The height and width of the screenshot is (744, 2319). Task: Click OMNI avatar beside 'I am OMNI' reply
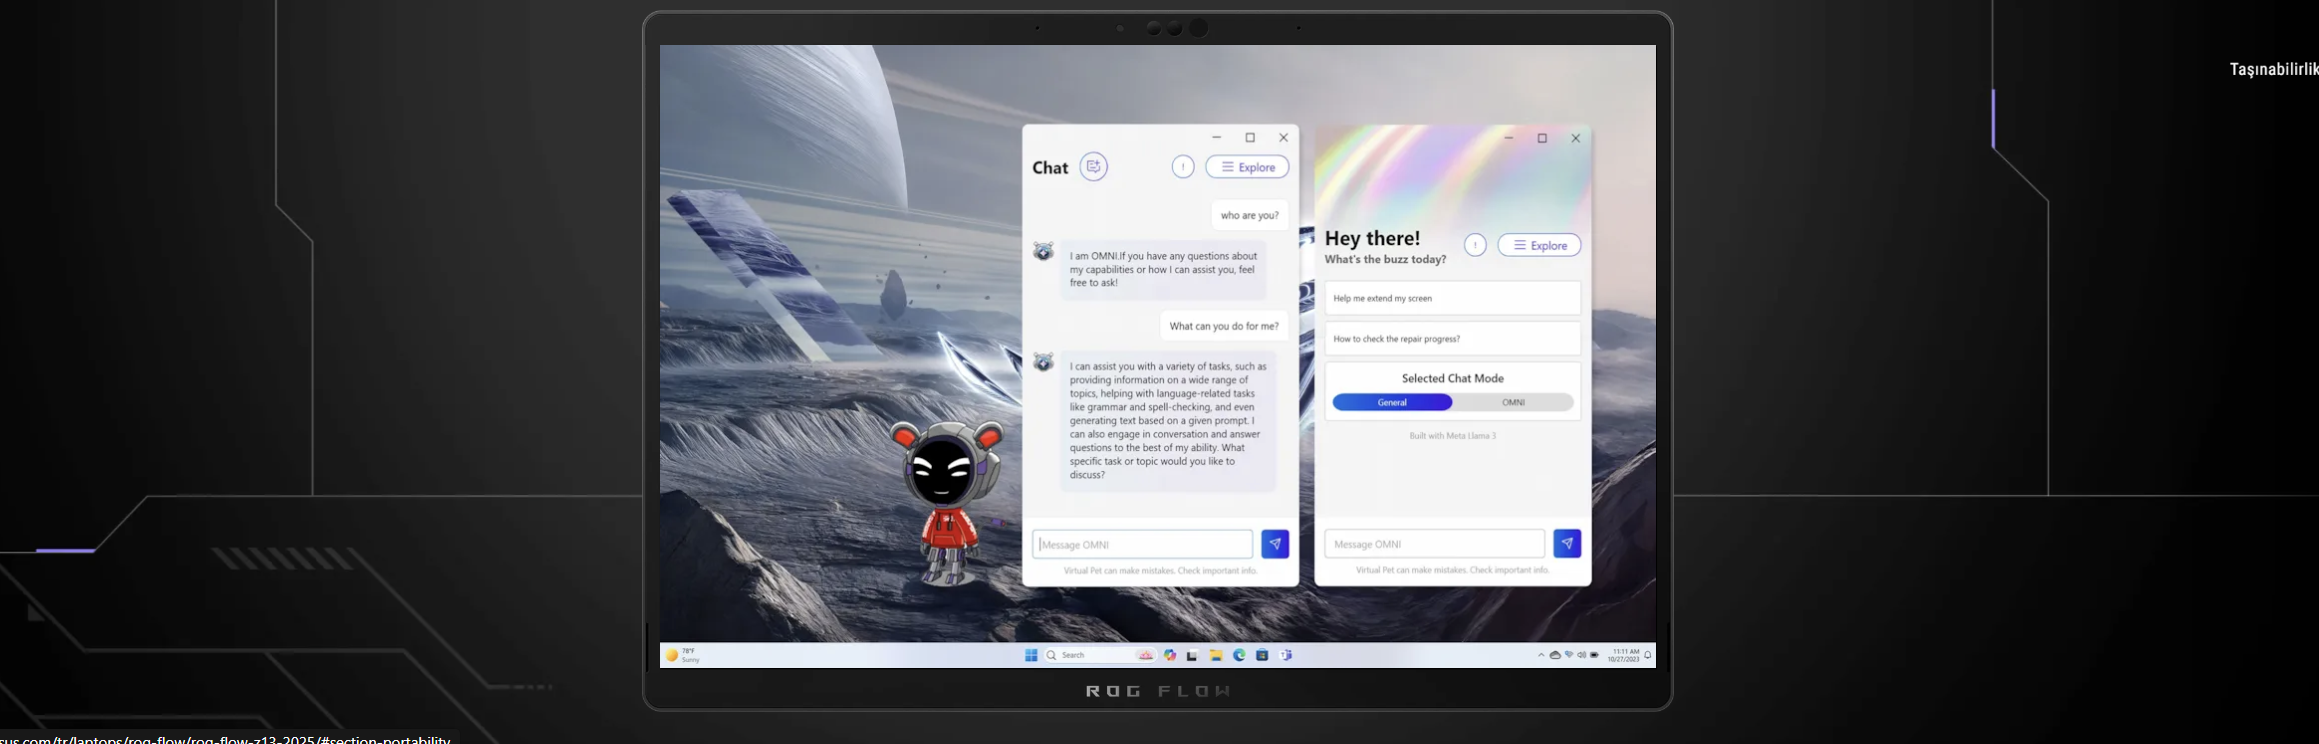click(x=1043, y=251)
